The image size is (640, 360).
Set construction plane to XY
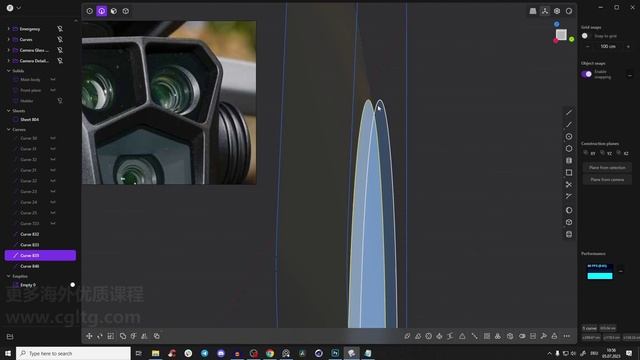[590, 153]
